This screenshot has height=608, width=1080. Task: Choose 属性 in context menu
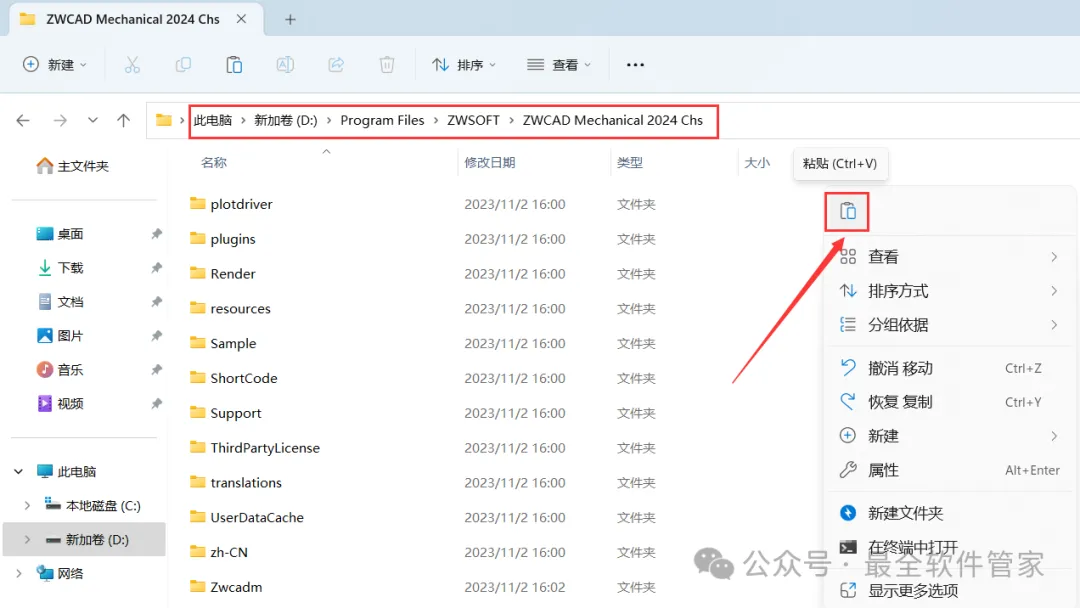pos(949,470)
